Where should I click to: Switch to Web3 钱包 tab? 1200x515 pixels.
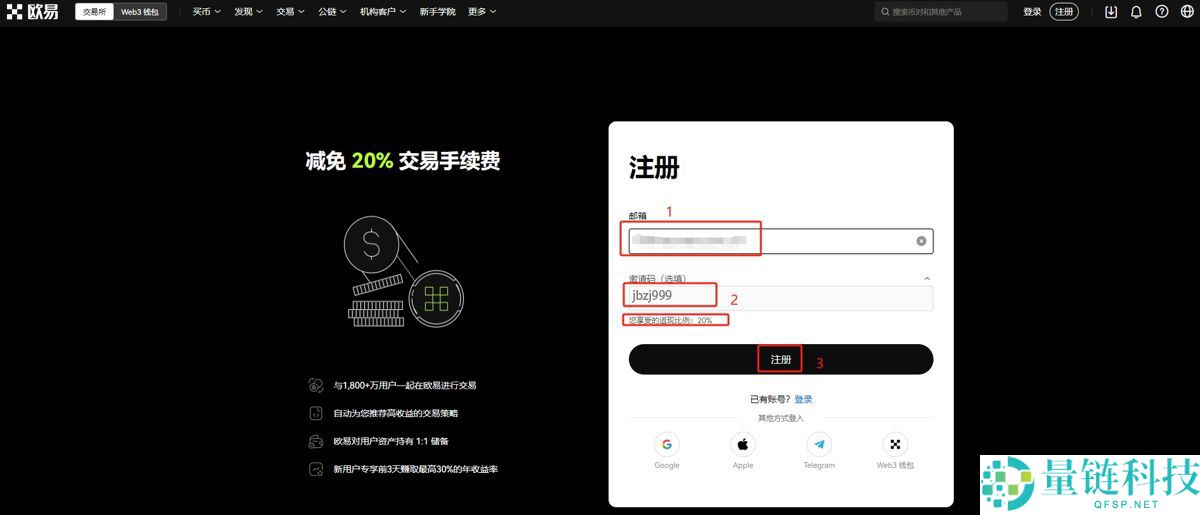[x=139, y=12]
